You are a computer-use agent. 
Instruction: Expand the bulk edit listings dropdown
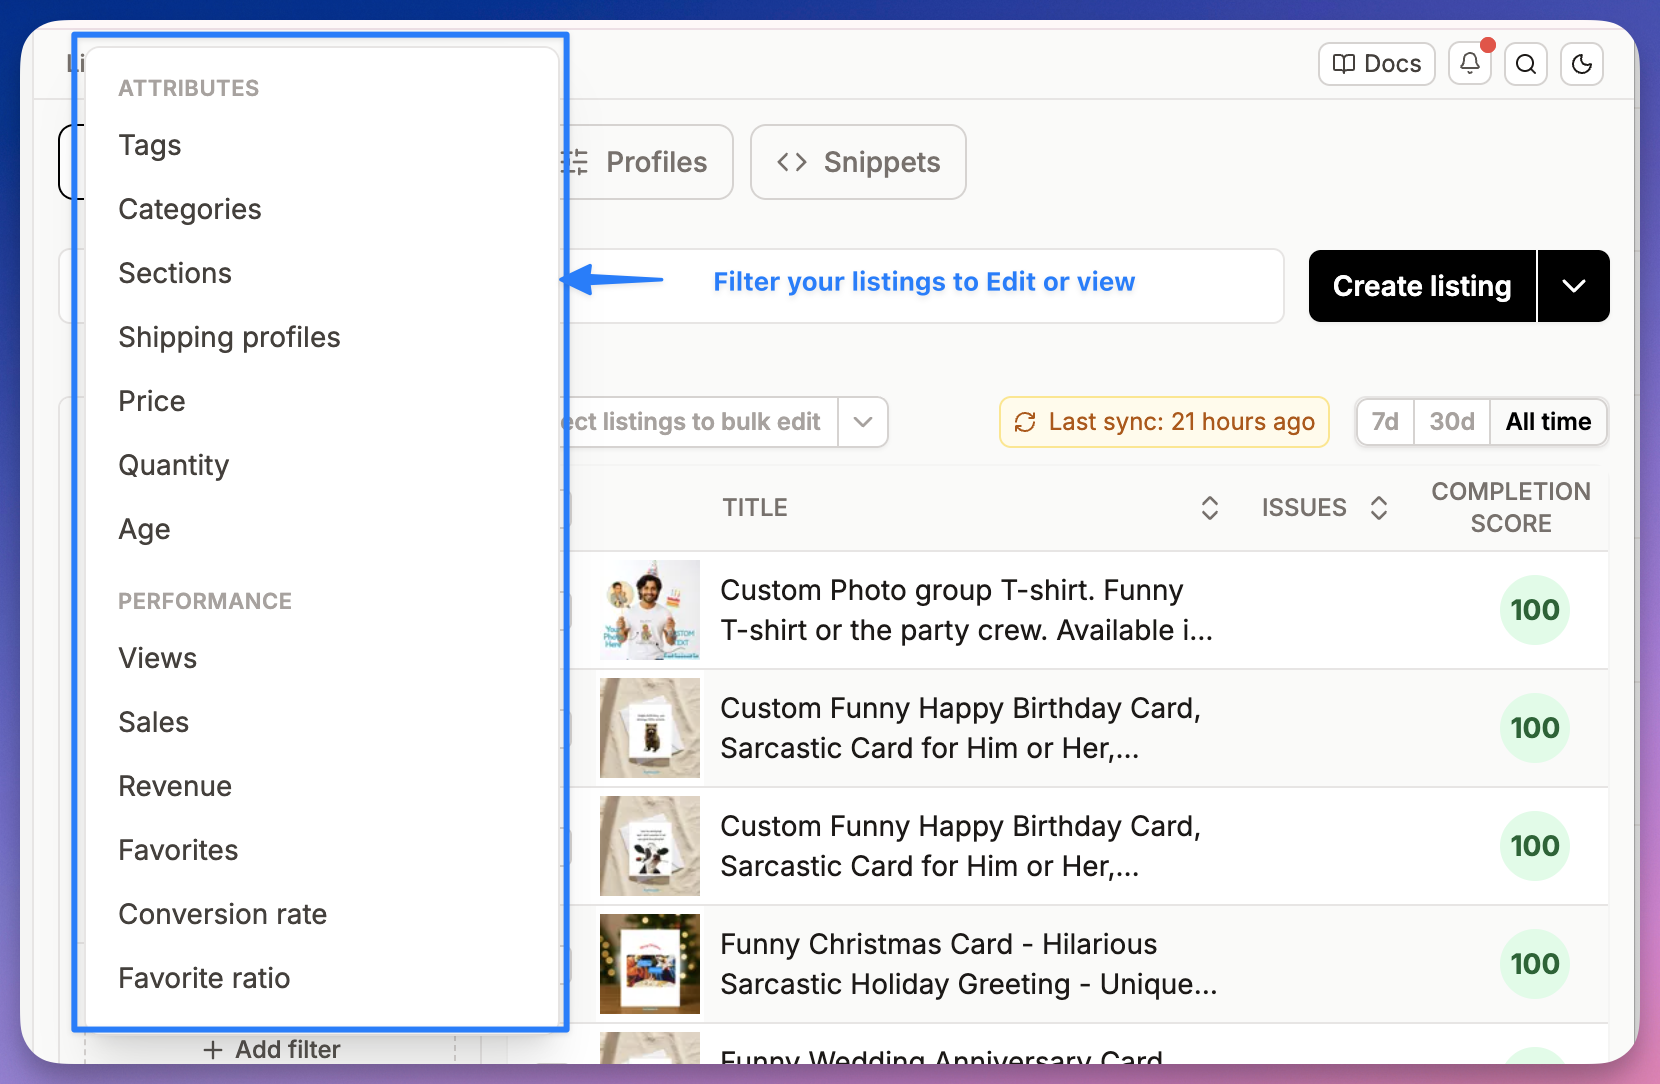863,422
